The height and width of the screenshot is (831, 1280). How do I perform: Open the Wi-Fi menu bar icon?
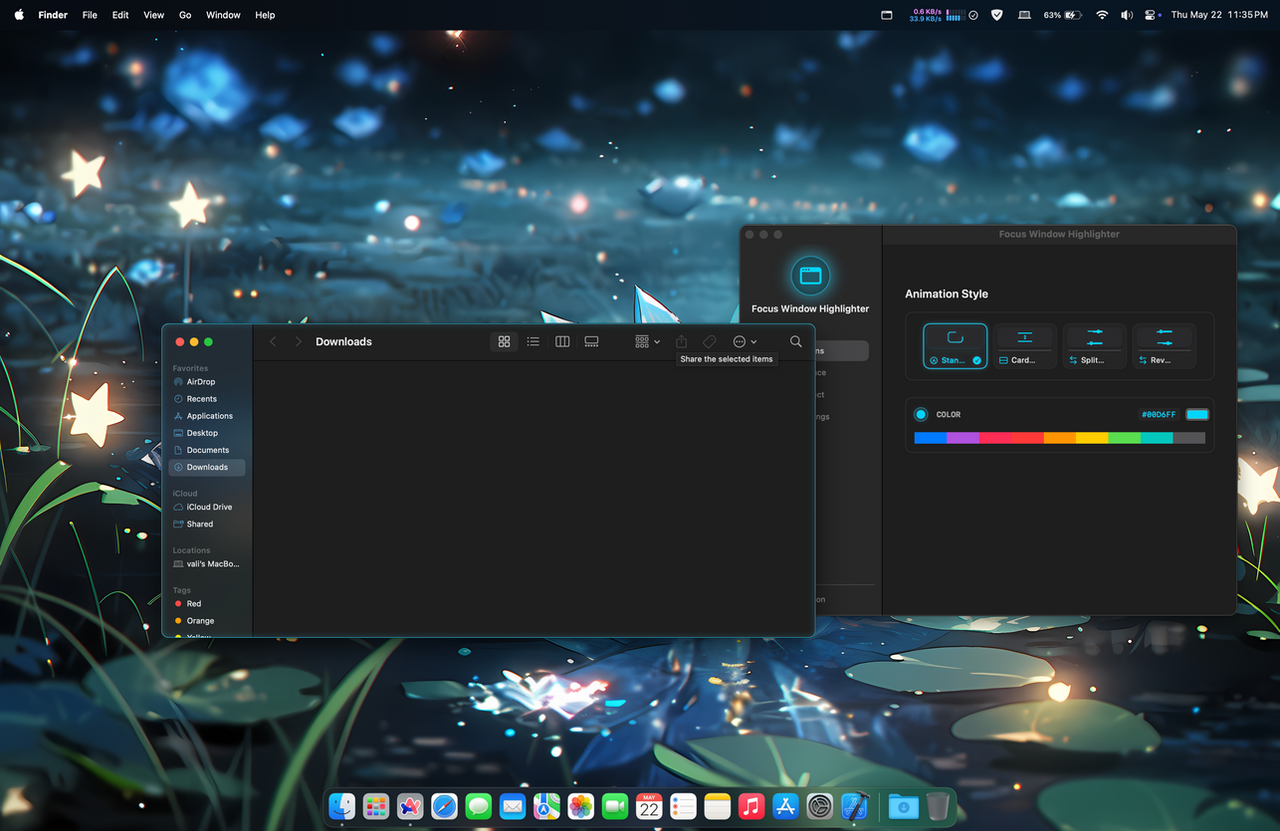tap(1102, 15)
